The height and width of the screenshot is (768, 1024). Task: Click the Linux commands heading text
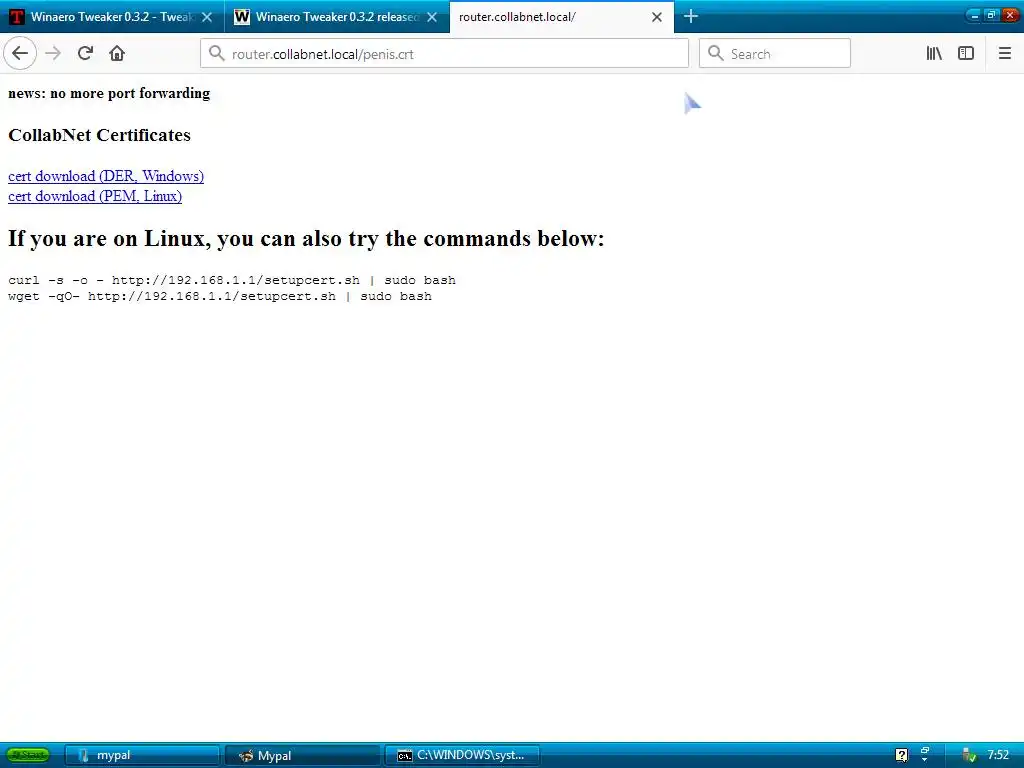click(306, 239)
